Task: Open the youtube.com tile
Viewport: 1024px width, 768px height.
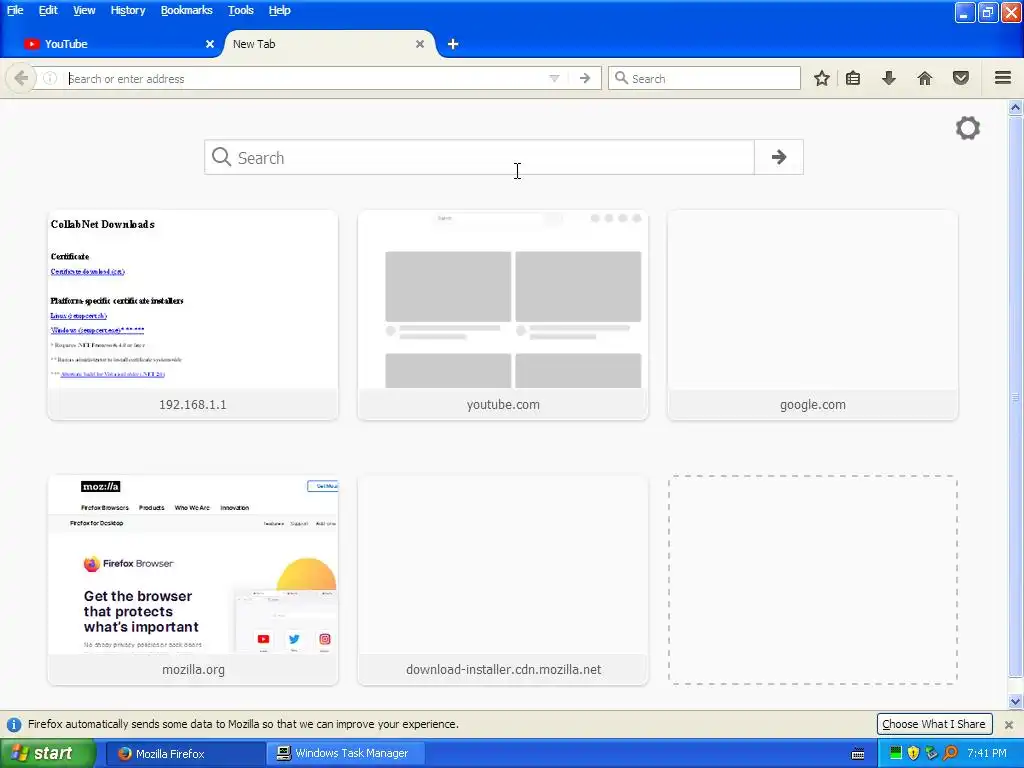Action: pyautogui.click(x=503, y=315)
